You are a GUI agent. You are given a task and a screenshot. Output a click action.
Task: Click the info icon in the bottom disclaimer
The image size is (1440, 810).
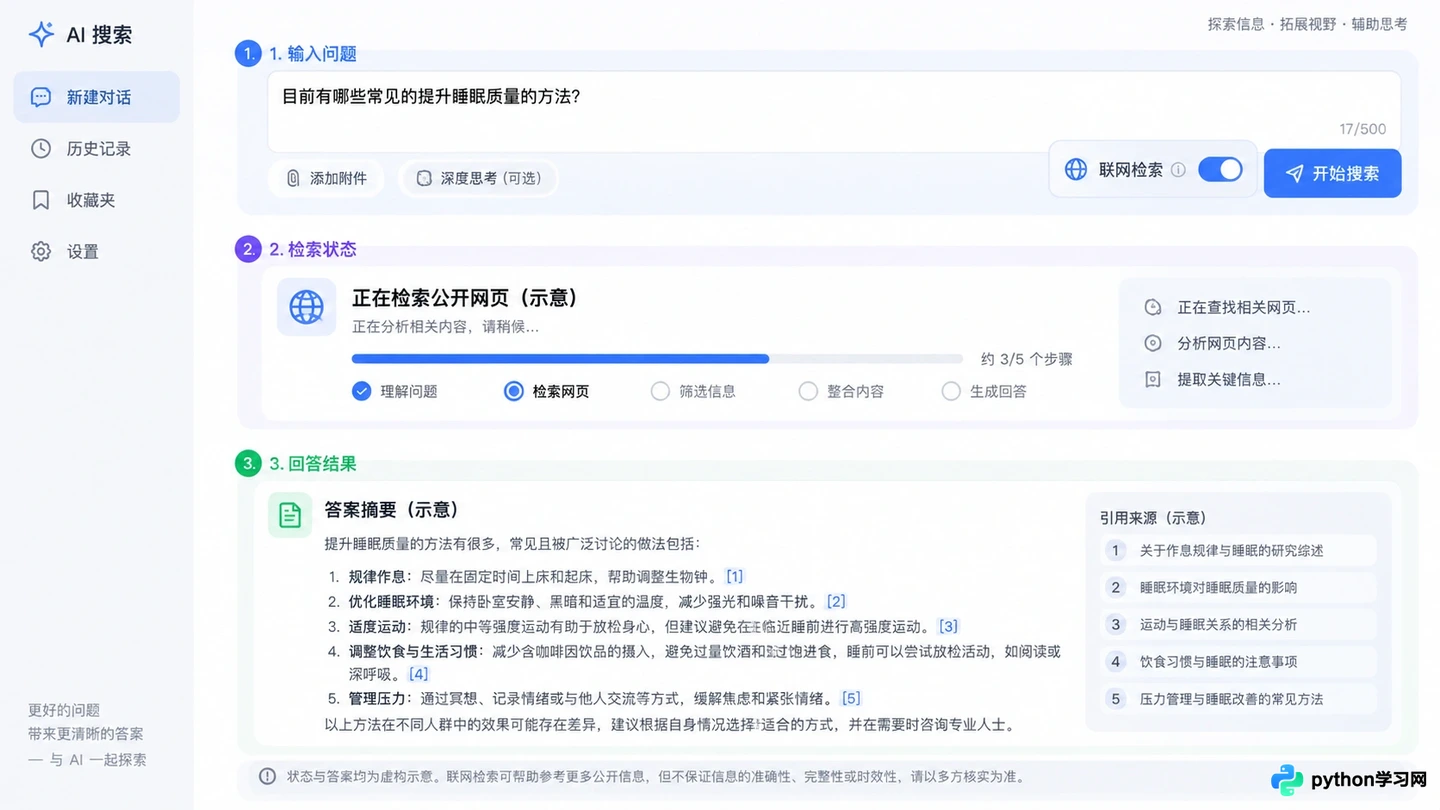(267, 776)
